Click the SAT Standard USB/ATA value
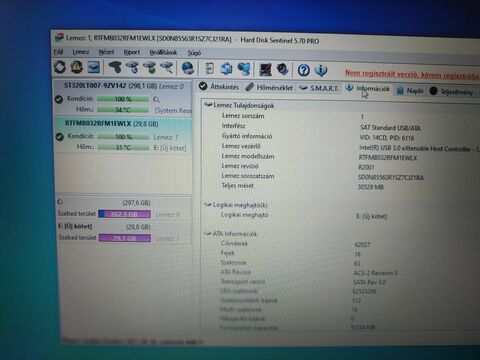 [390, 128]
